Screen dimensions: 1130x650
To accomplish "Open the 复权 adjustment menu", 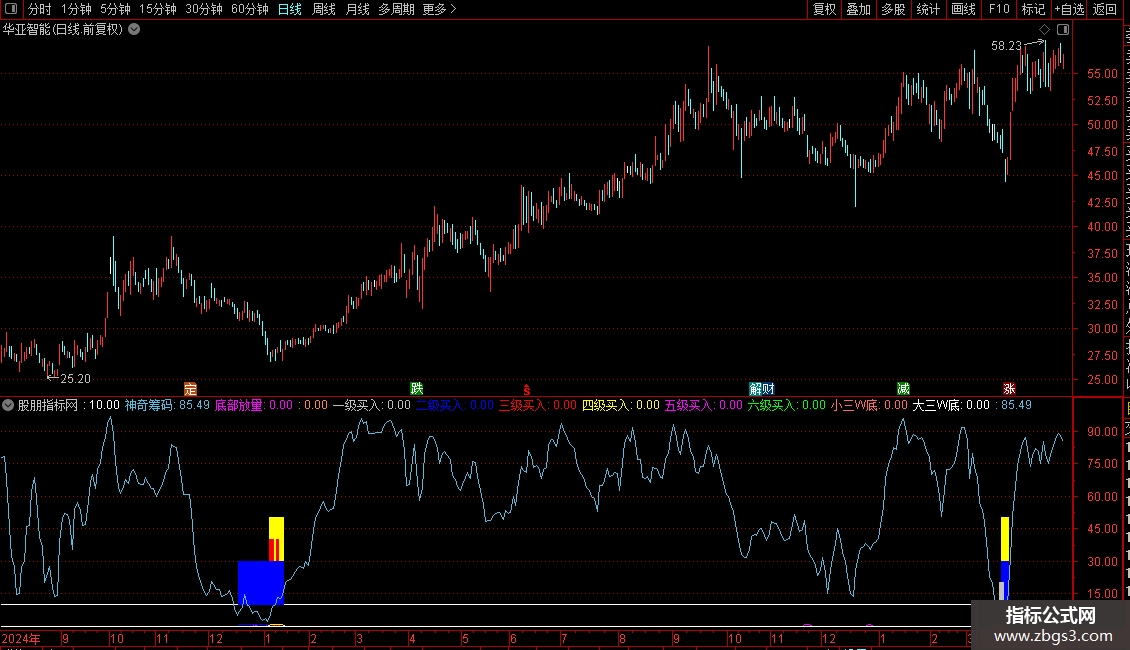I will pos(824,9).
